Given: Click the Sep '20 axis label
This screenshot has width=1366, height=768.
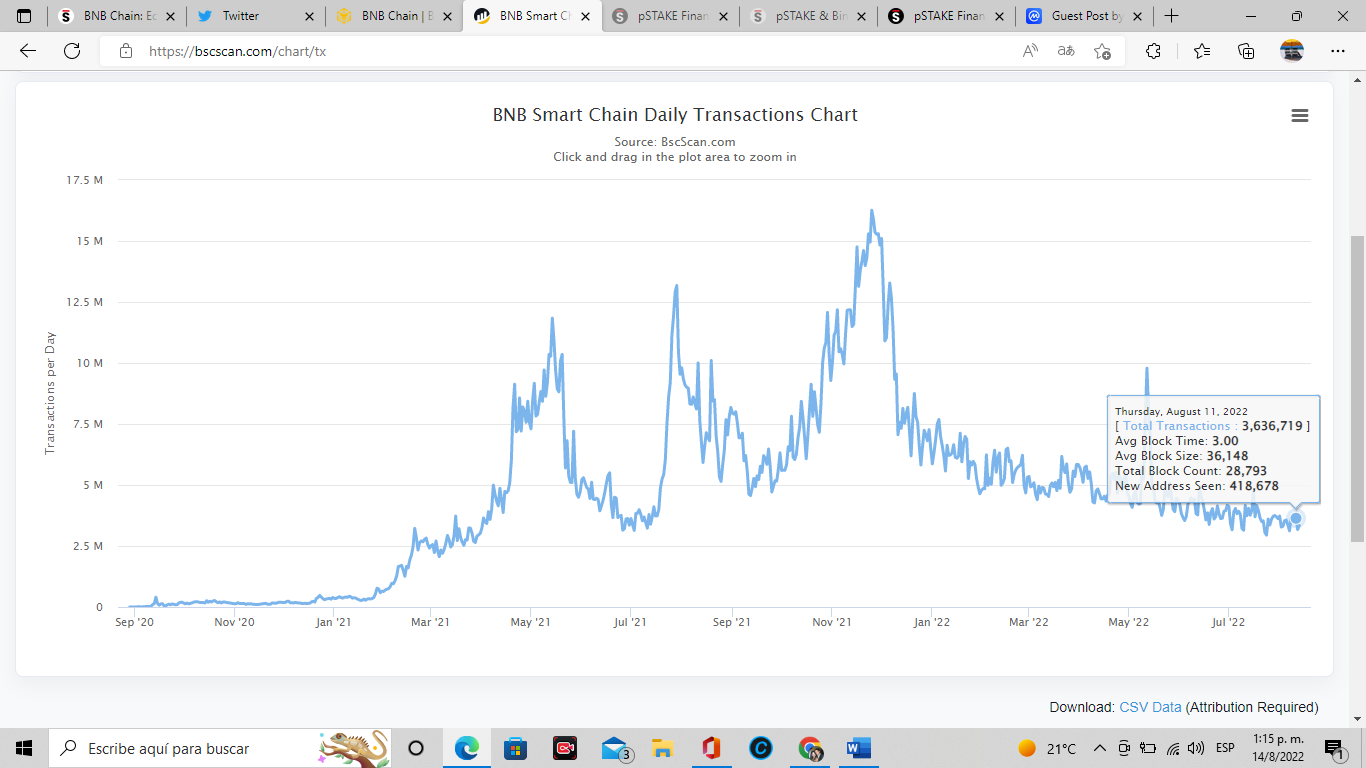Looking at the screenshot, I should pos(134,622).
